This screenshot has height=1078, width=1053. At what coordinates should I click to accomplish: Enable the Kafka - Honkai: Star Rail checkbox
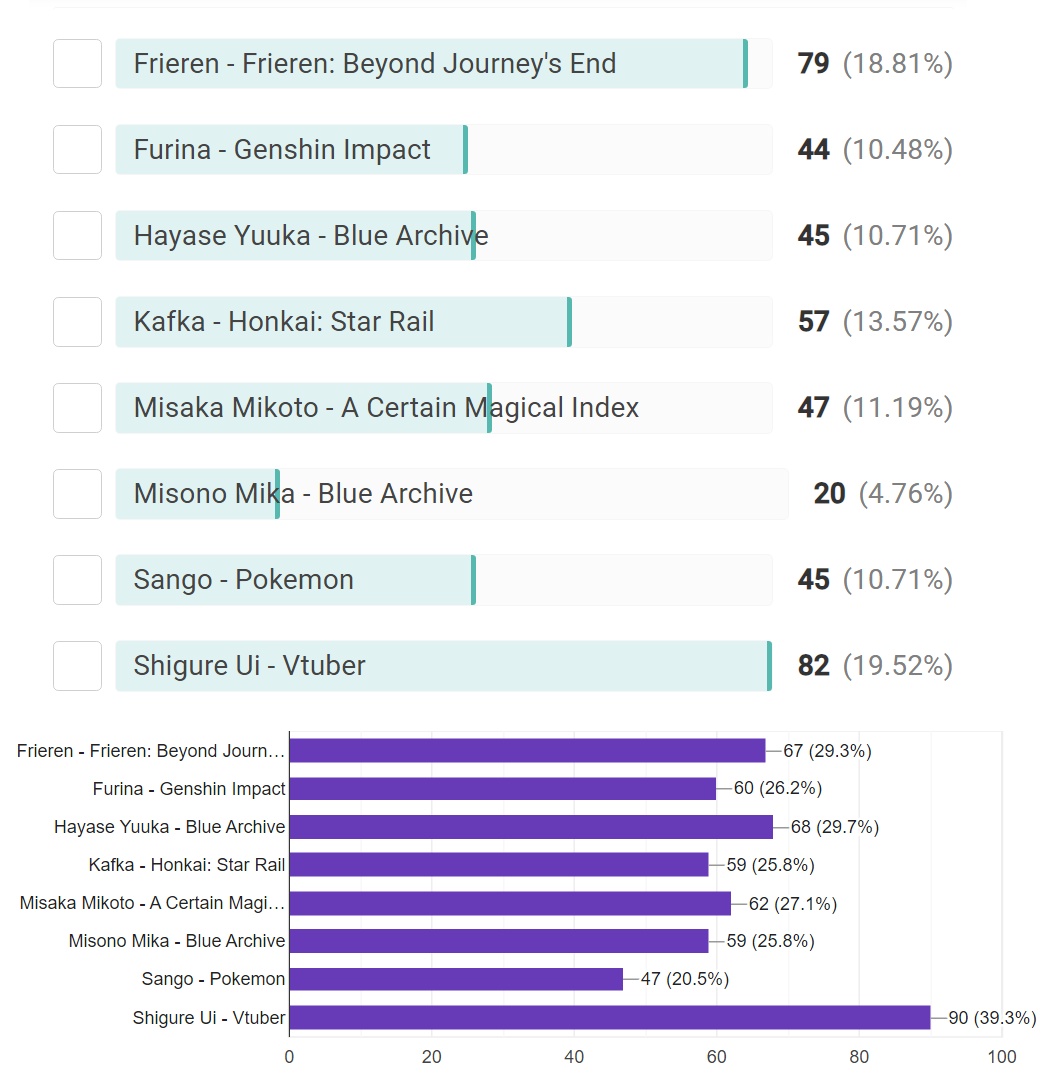[77, 322]
